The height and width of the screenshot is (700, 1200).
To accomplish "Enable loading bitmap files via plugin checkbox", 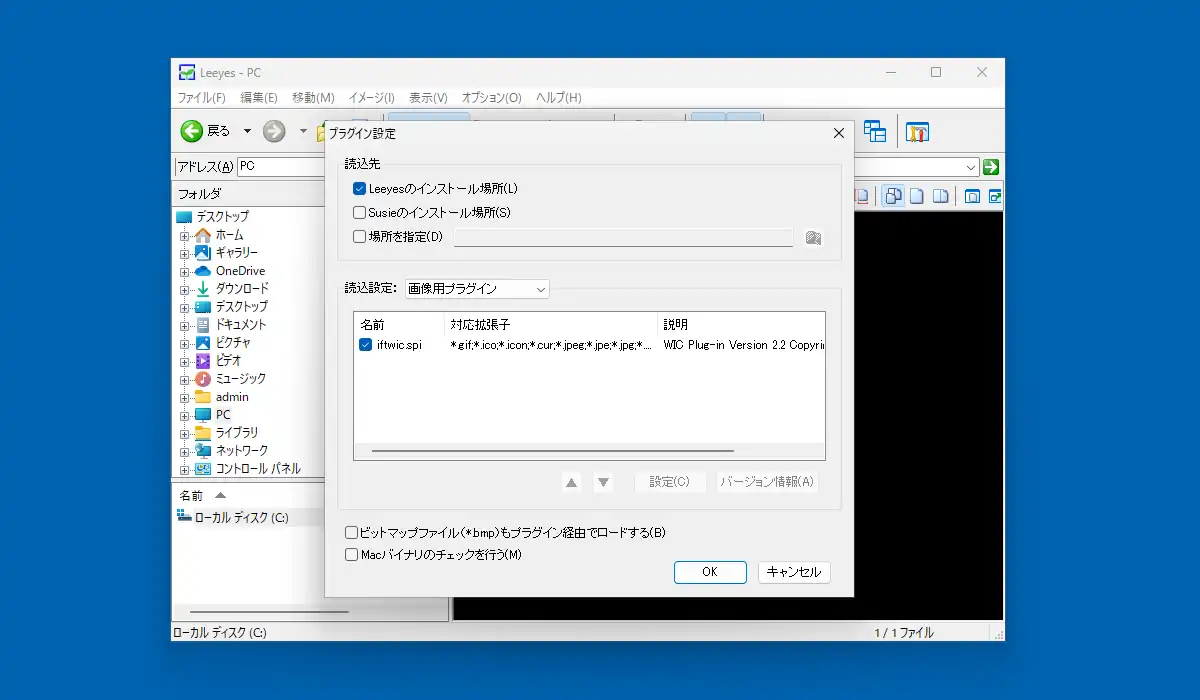I will click(x=351, y=533).
